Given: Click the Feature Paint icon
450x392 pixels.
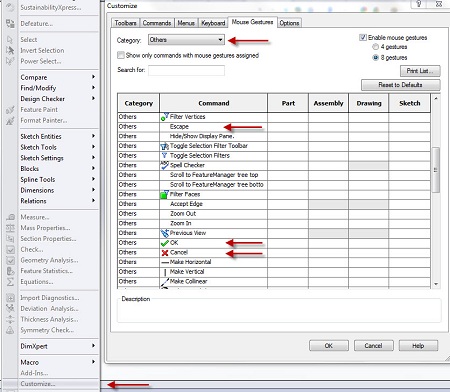Looking at the screenshot, I should (x=10, y=110).
